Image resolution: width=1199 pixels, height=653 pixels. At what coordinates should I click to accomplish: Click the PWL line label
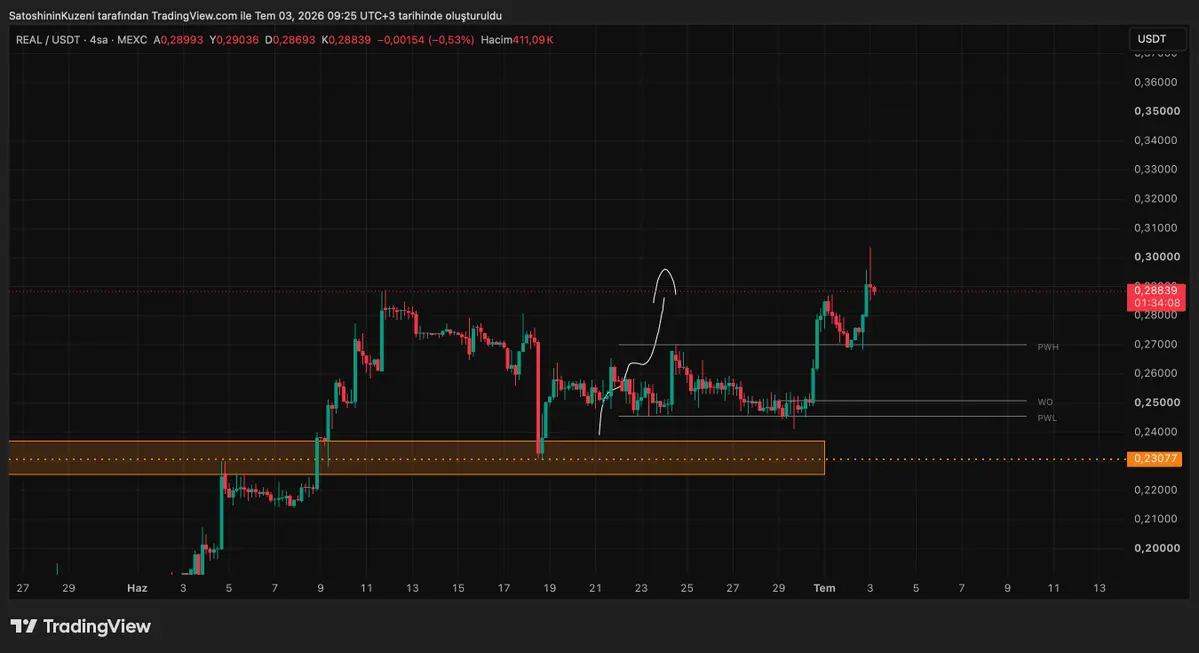point(1047,418)
